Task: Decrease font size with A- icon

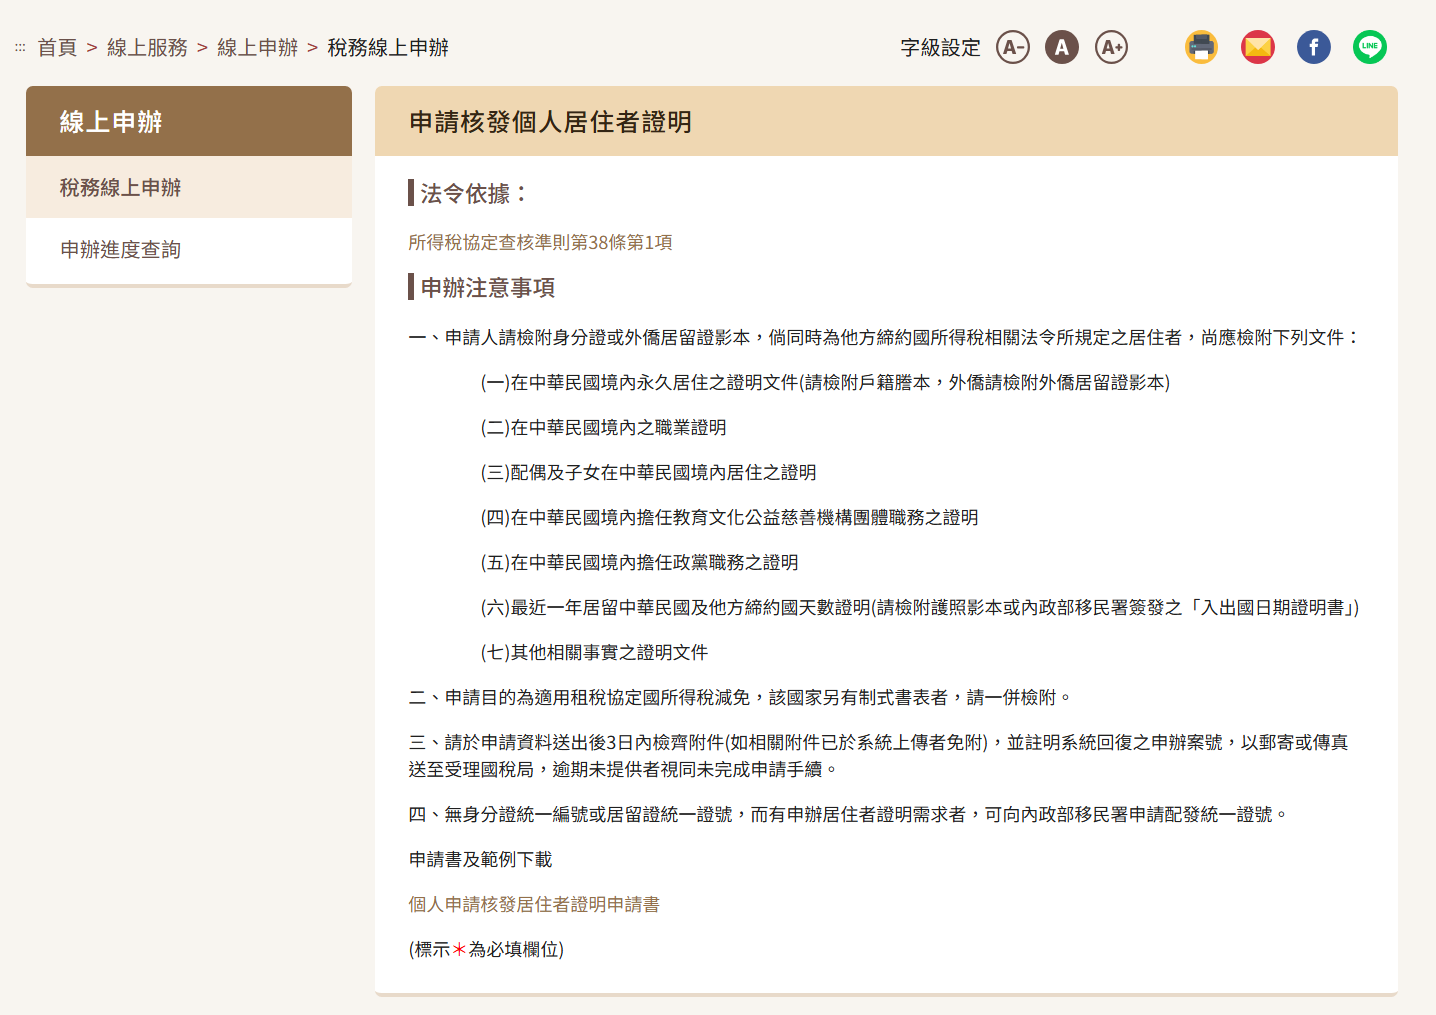Action: (x=1013, y=47)
